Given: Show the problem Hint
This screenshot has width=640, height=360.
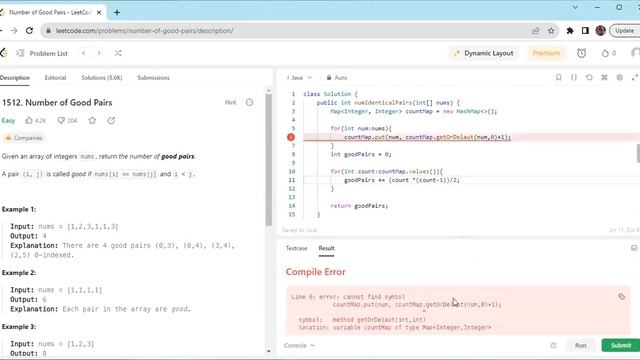Looking at the screenshot, I should (x=230, y=102).
